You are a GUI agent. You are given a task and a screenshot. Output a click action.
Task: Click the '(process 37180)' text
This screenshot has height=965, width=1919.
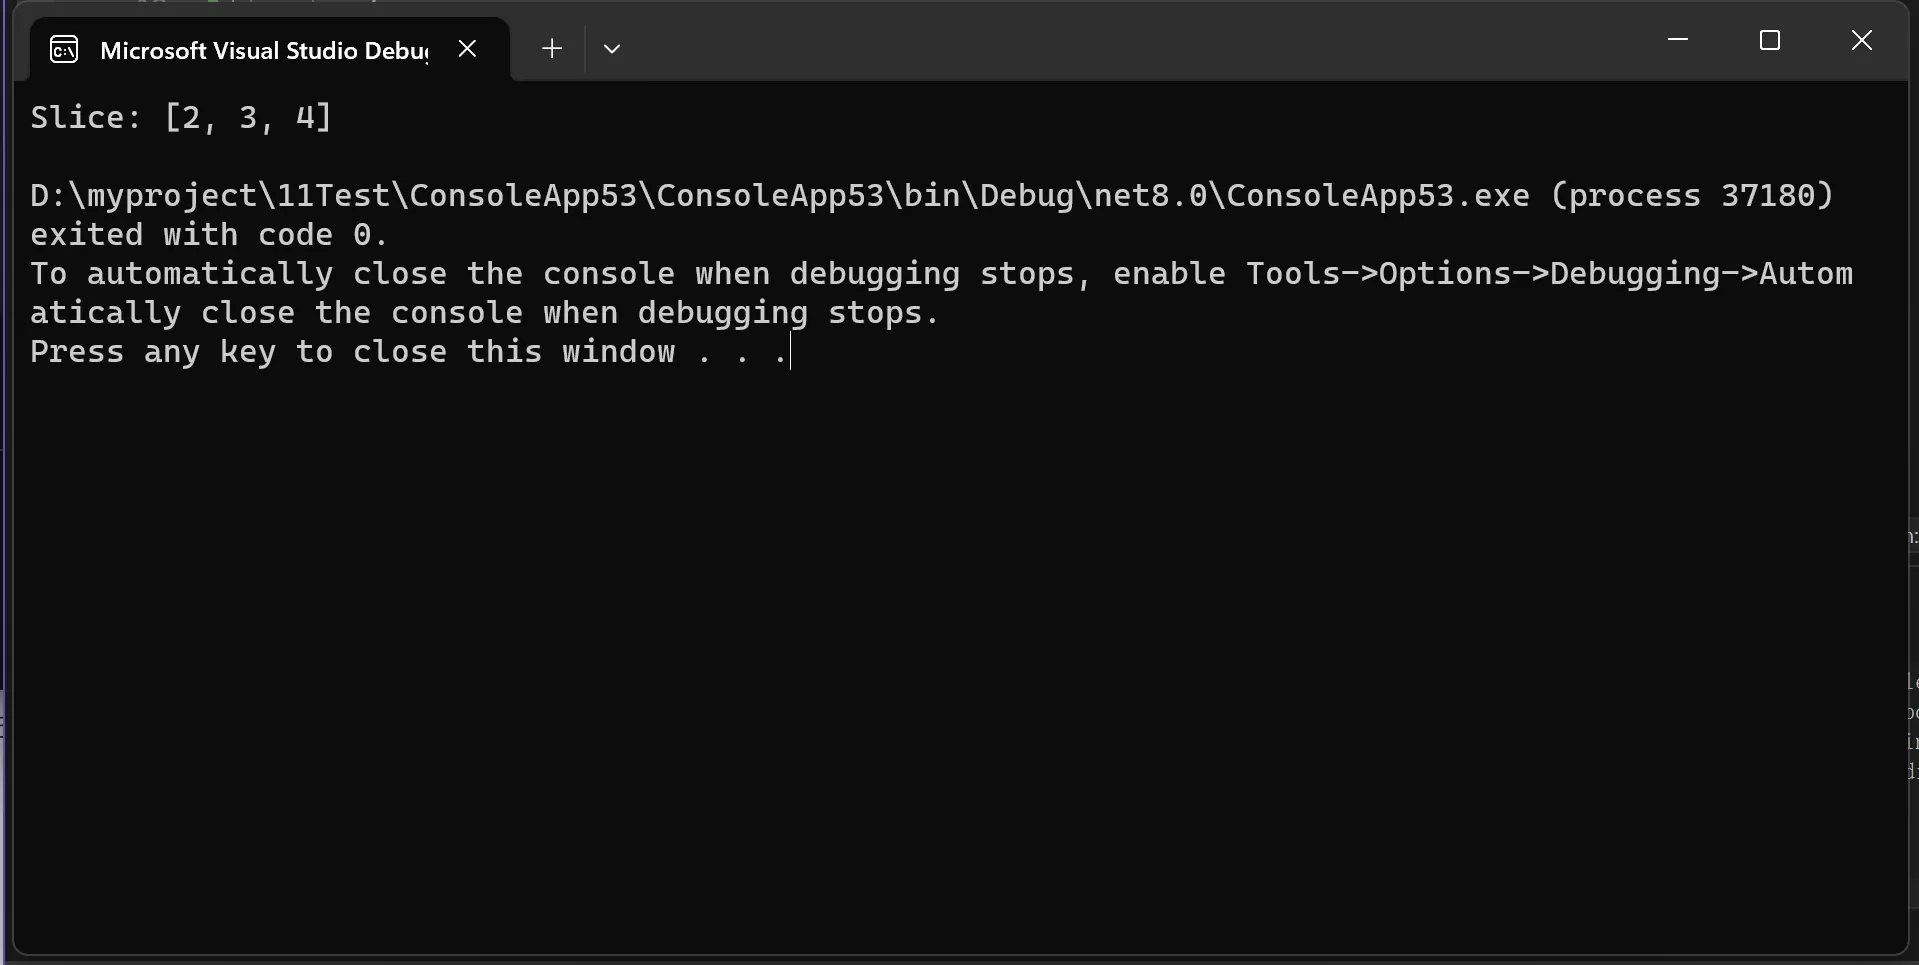tap(1693, 195)
